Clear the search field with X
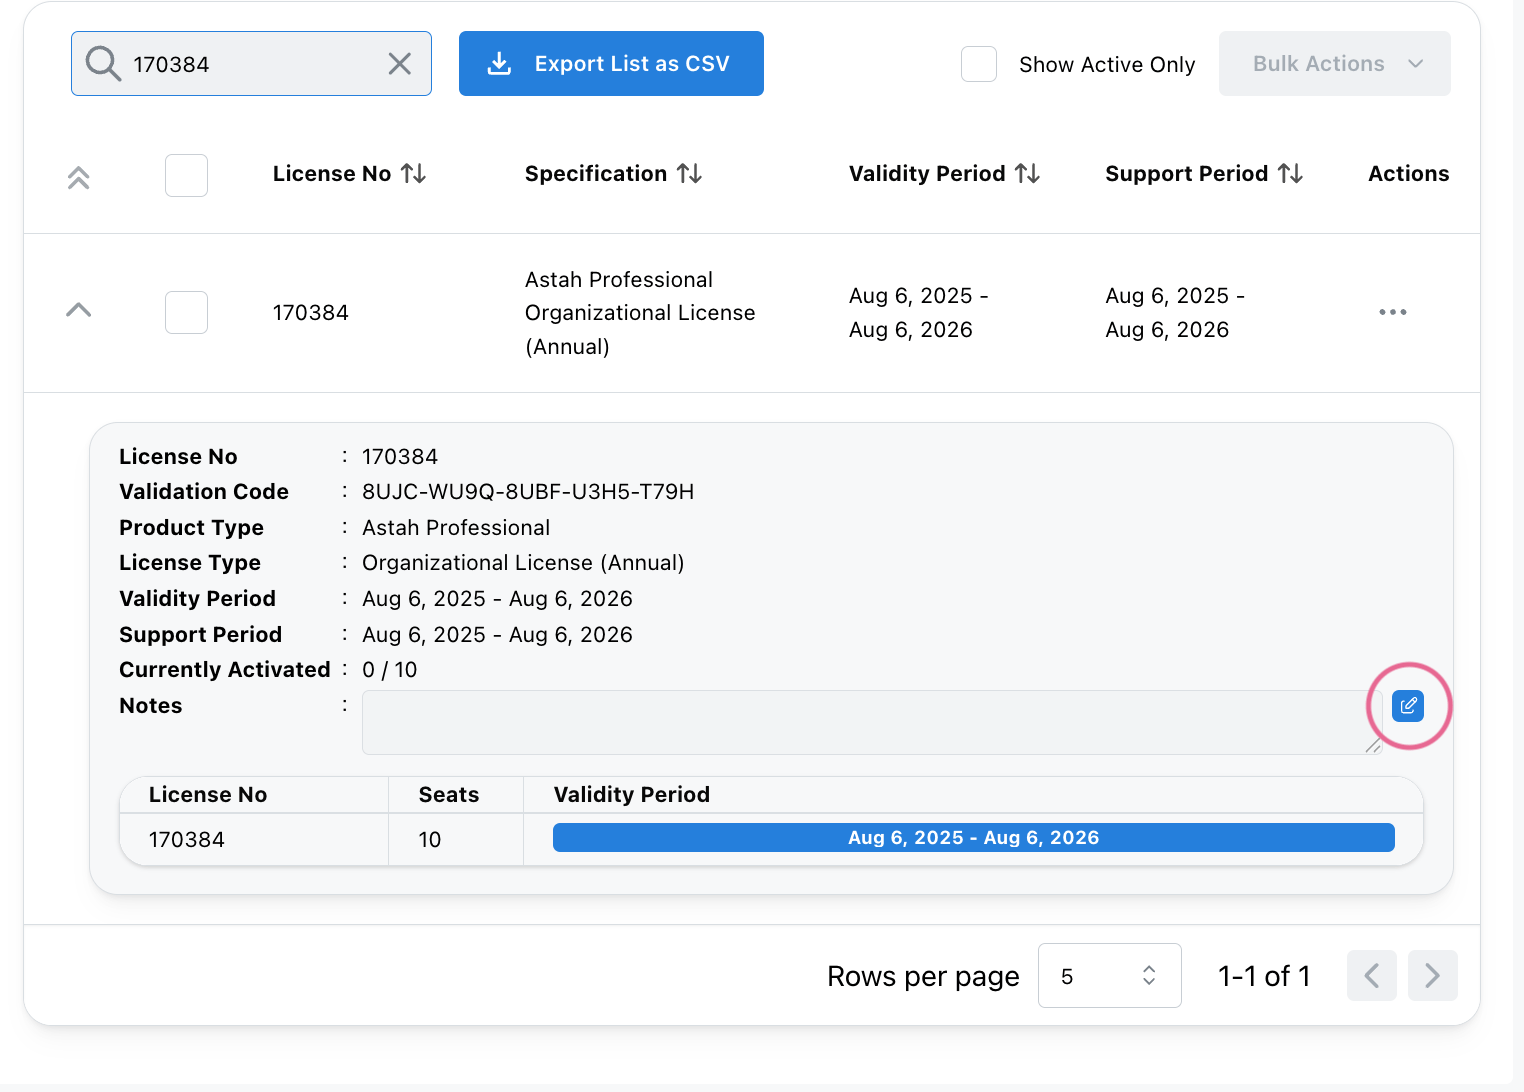The image size is (1524, 1092). 399,64
